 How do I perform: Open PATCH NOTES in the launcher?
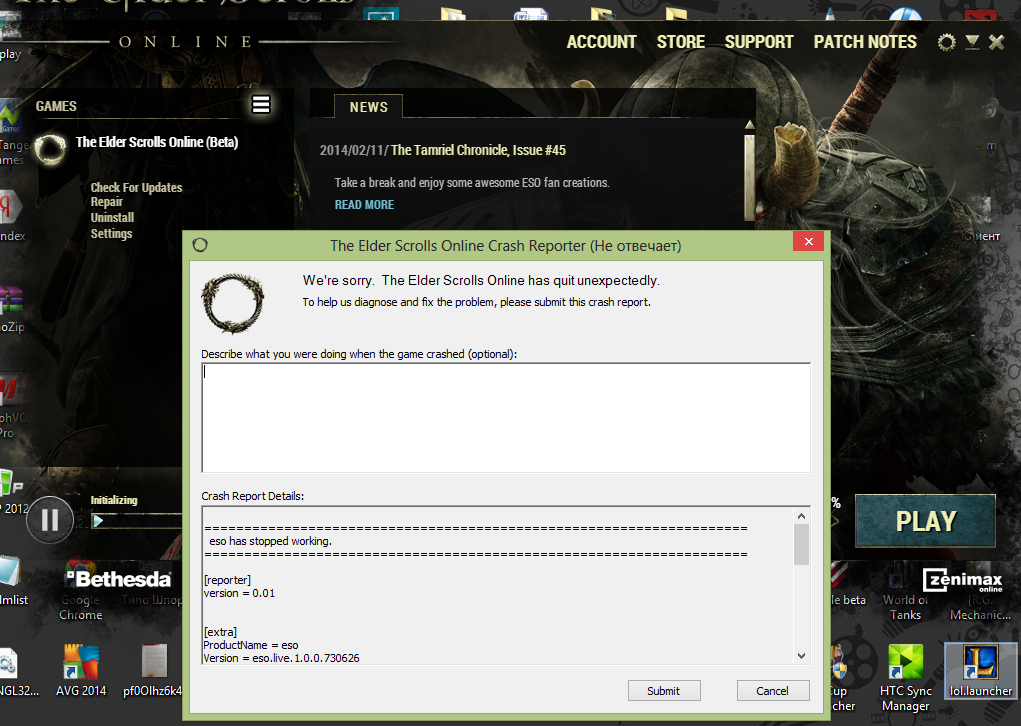865,42
